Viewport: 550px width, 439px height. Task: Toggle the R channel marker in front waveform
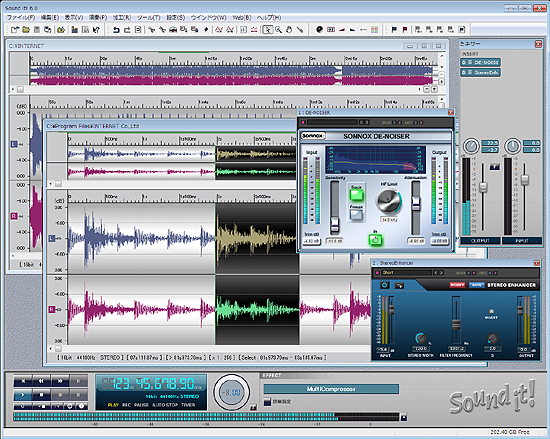[52, 309]
